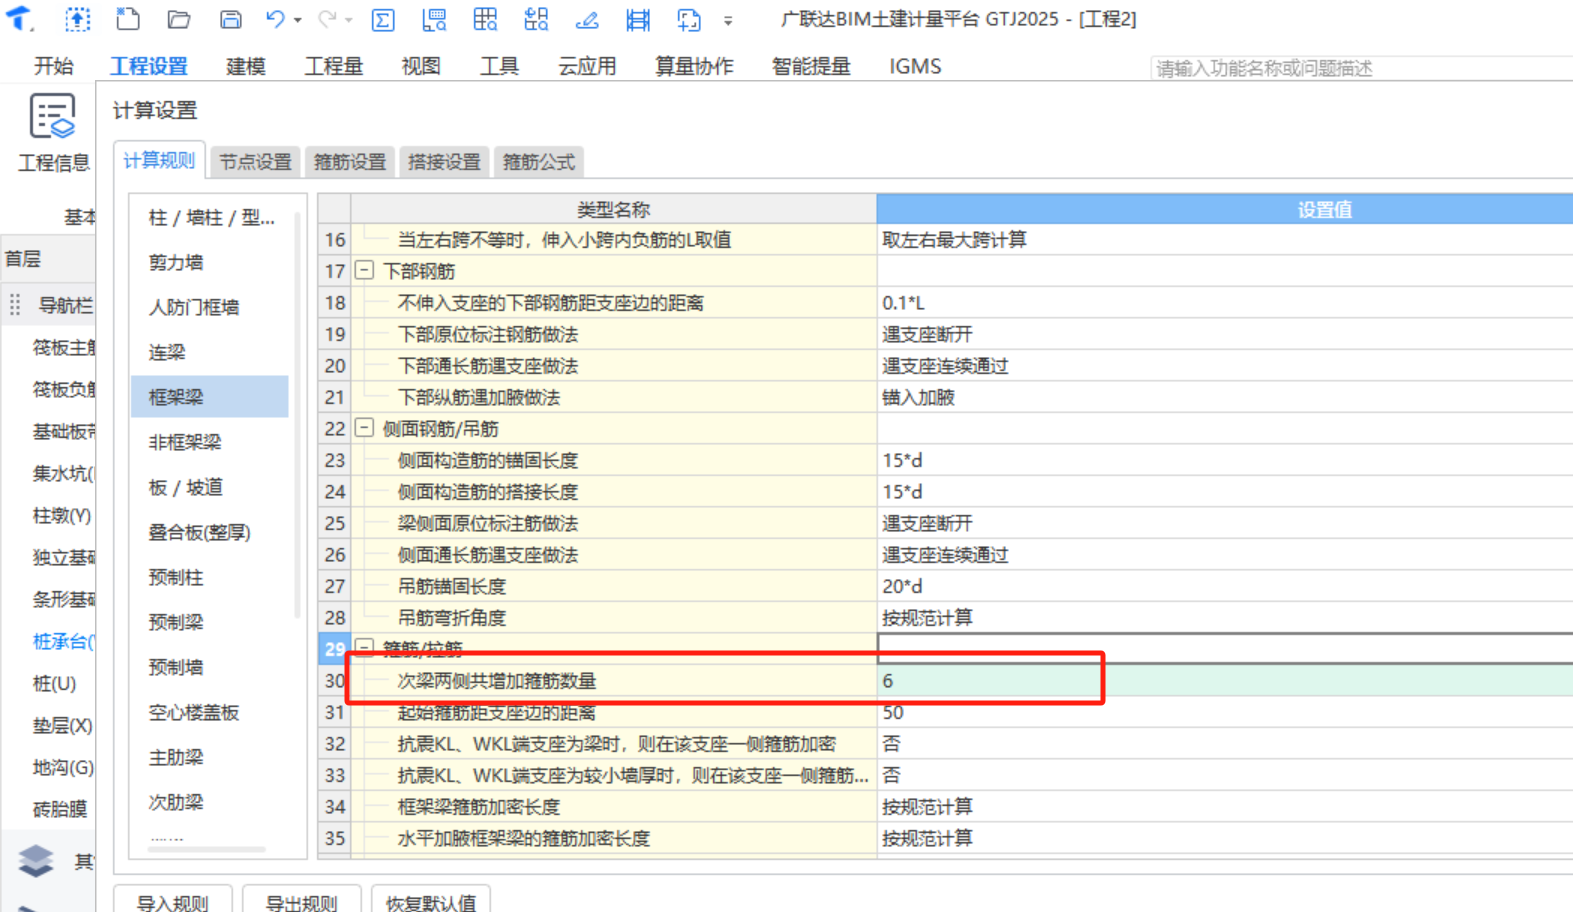This screenshot has height=912, width=1573.
Task: Collapse the 下部钢筋 group row
Action: (365, 271)
